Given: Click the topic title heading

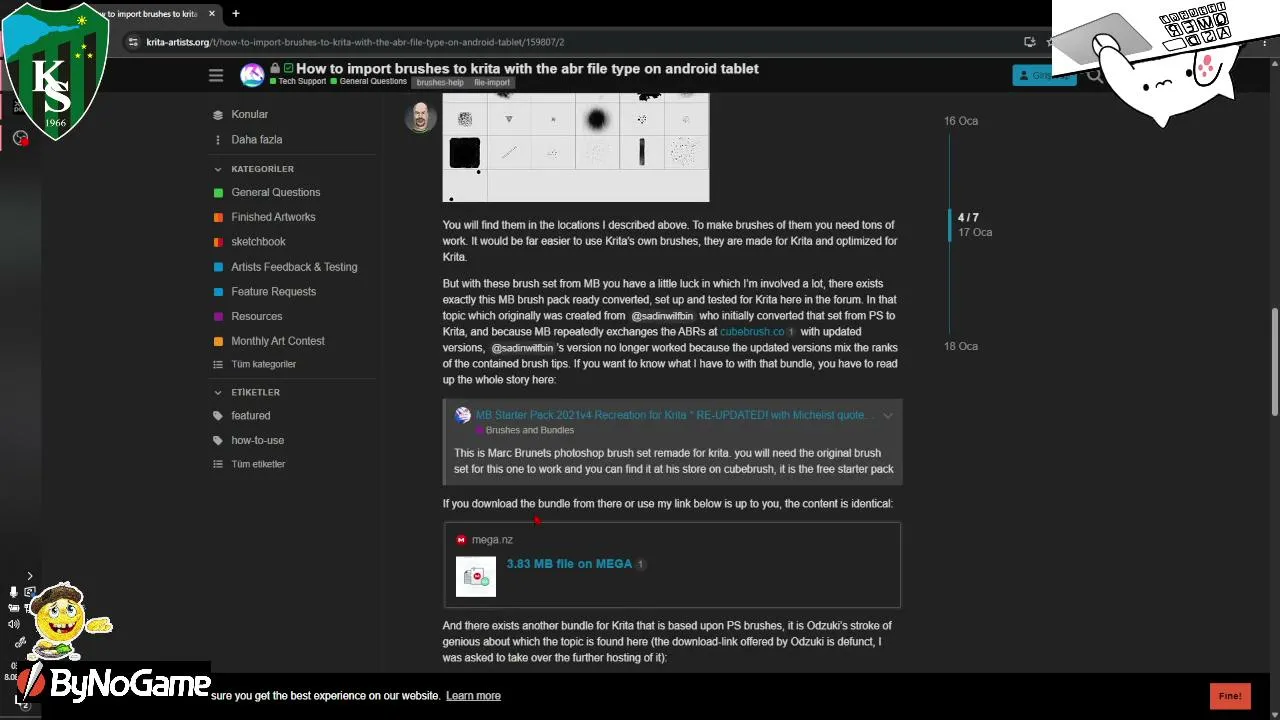Looking at the screenshot, I should coord(527,69).
